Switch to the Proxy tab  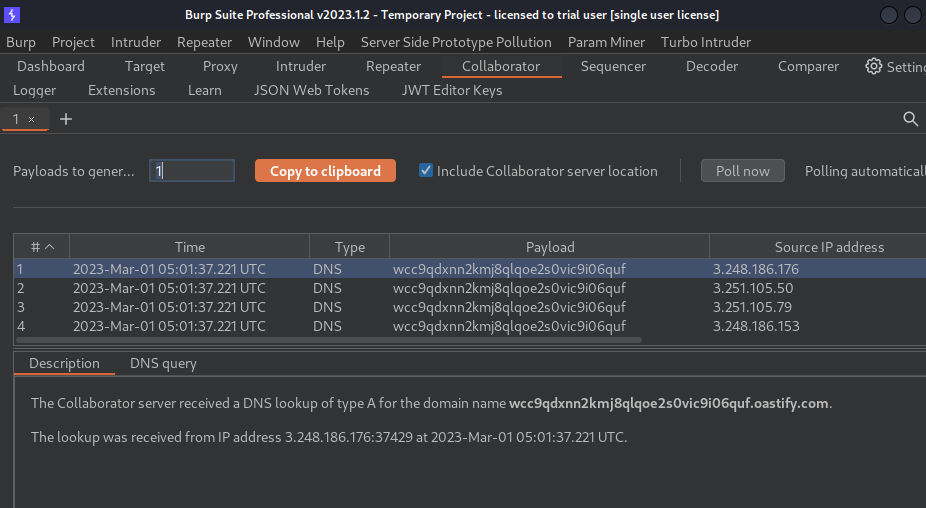click(220, 66)
